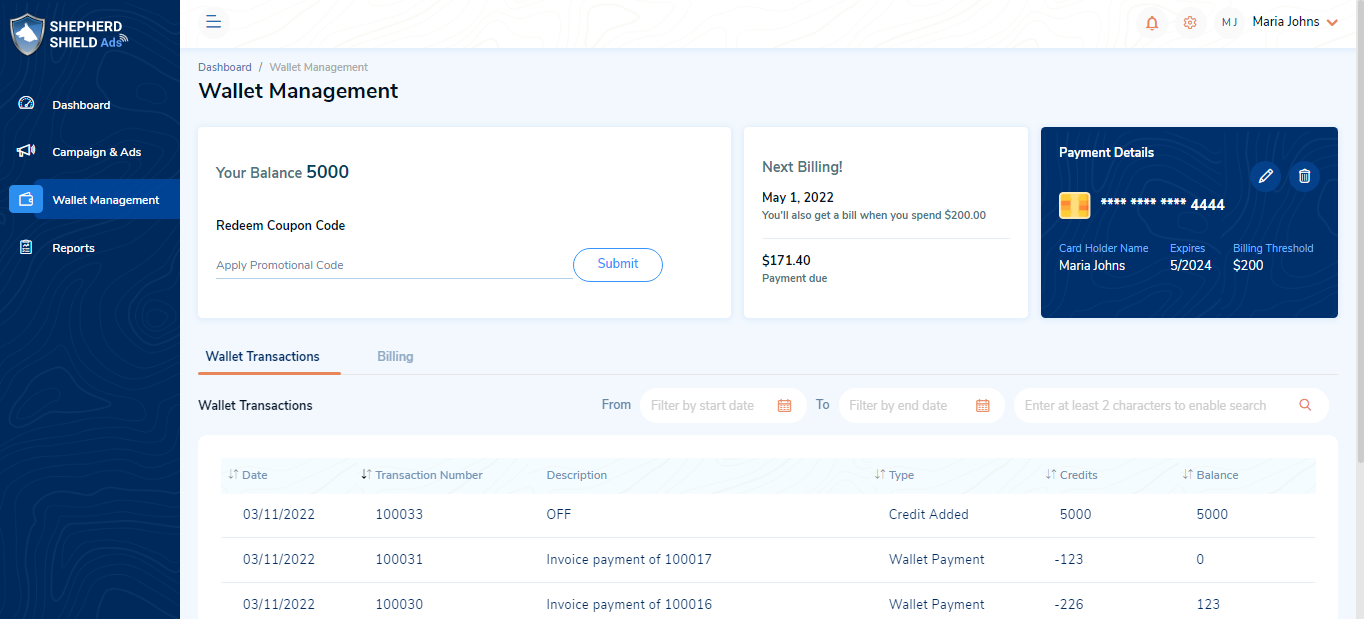1364x619 pixels.
Task: Click the Campaign & Ads megaphone icon
Action: [x=26, y=151]
